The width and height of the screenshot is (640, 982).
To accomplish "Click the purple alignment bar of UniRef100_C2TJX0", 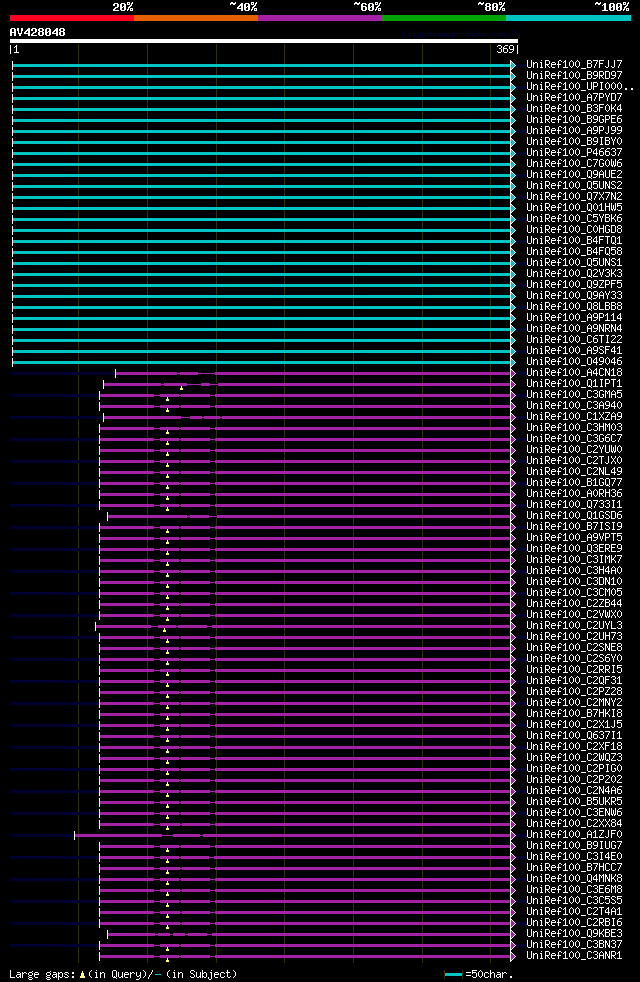I will [x=306, y=461].
